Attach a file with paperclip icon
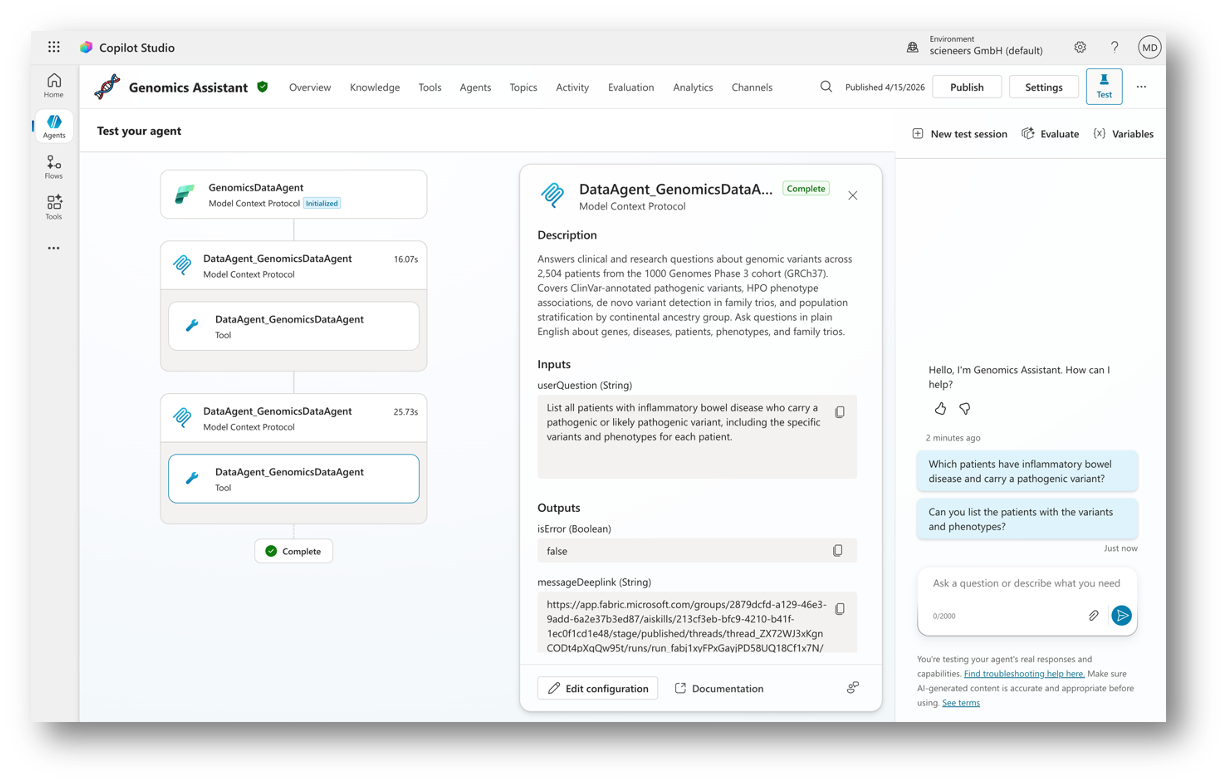The image size is (1228, 784). coord(1094,616)
